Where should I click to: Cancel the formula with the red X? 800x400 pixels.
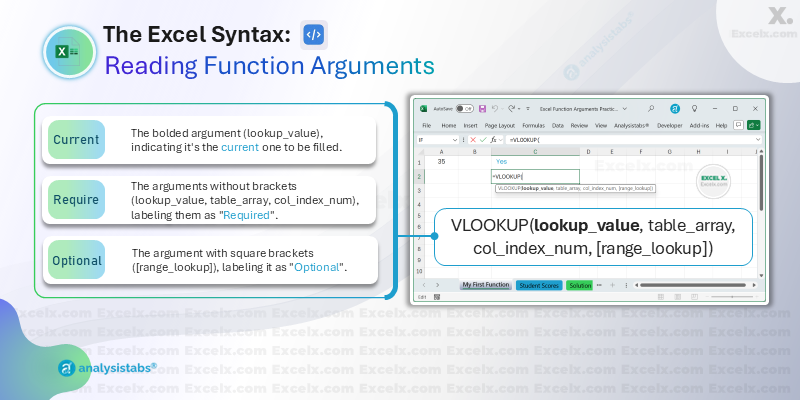click(x=473, y=139)
